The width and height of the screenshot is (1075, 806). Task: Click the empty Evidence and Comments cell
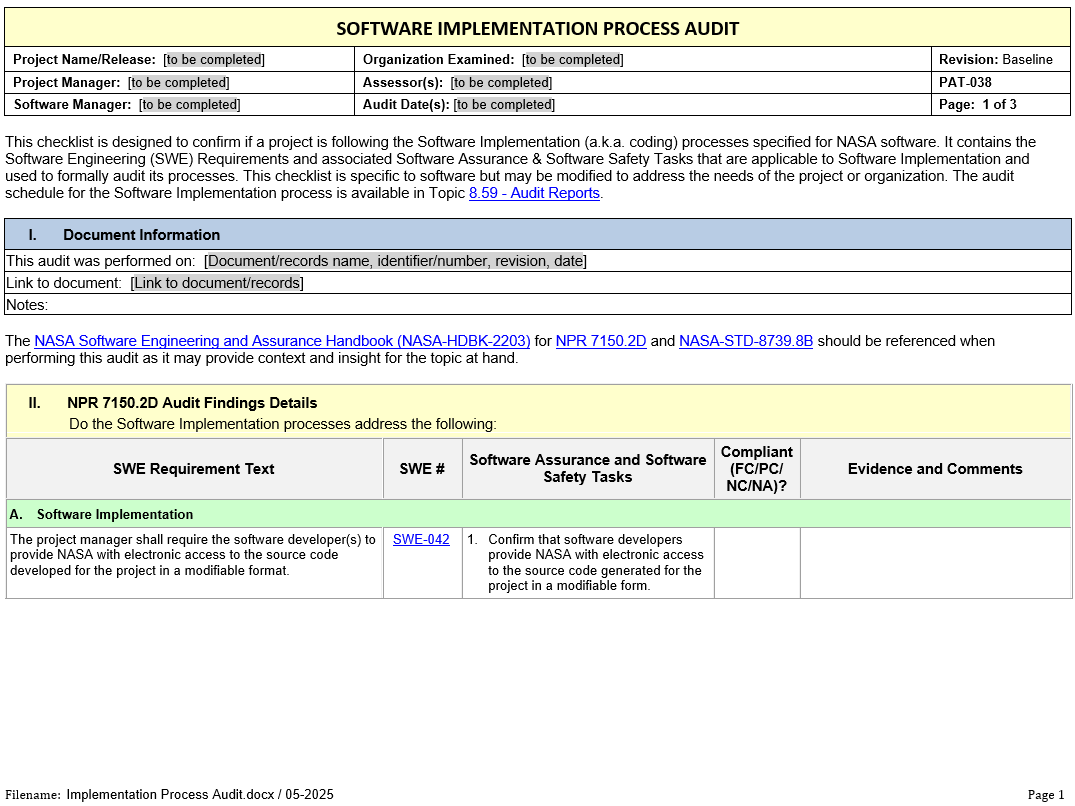pos(935,562)
